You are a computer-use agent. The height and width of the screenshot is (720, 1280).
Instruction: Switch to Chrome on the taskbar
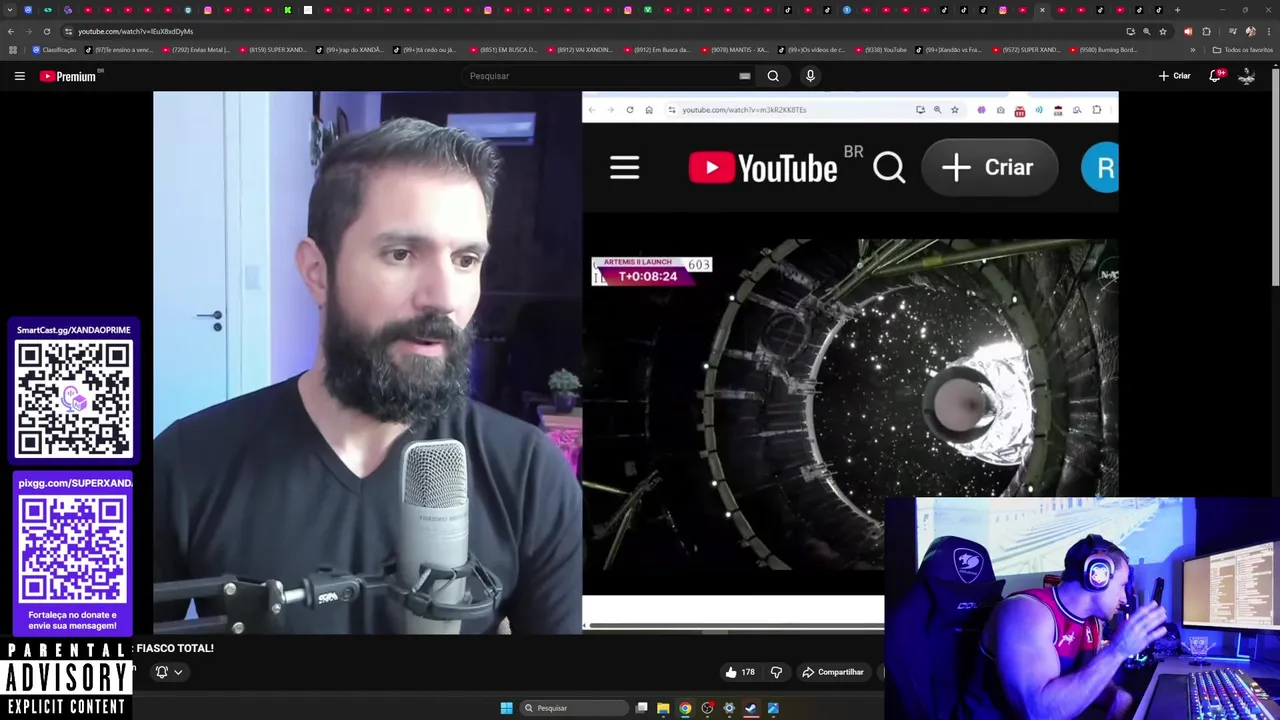click(x=685, y=708)
